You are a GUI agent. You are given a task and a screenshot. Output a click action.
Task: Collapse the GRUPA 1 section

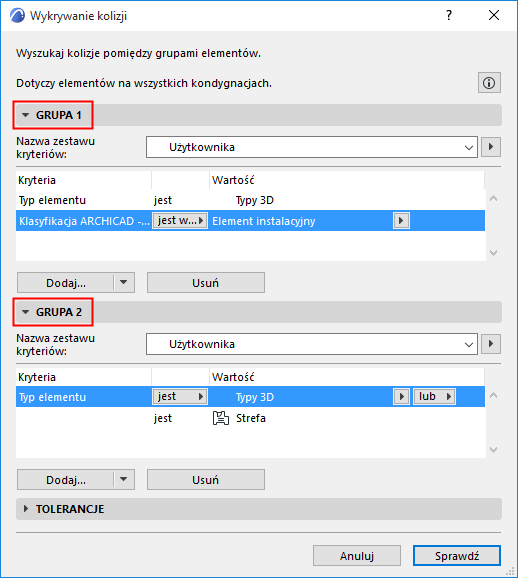25,115
